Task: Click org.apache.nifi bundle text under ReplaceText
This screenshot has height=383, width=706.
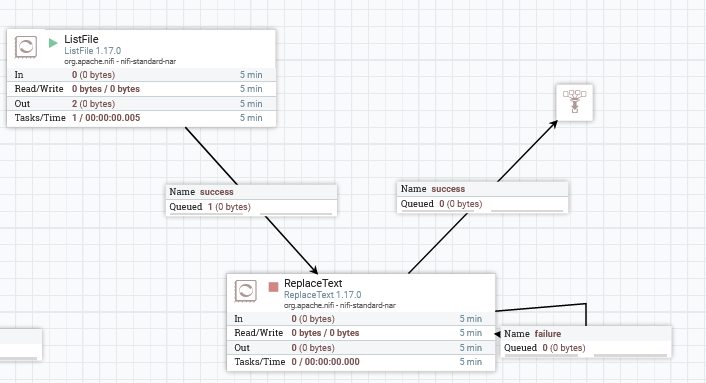Action: click(x=339, y=306)
